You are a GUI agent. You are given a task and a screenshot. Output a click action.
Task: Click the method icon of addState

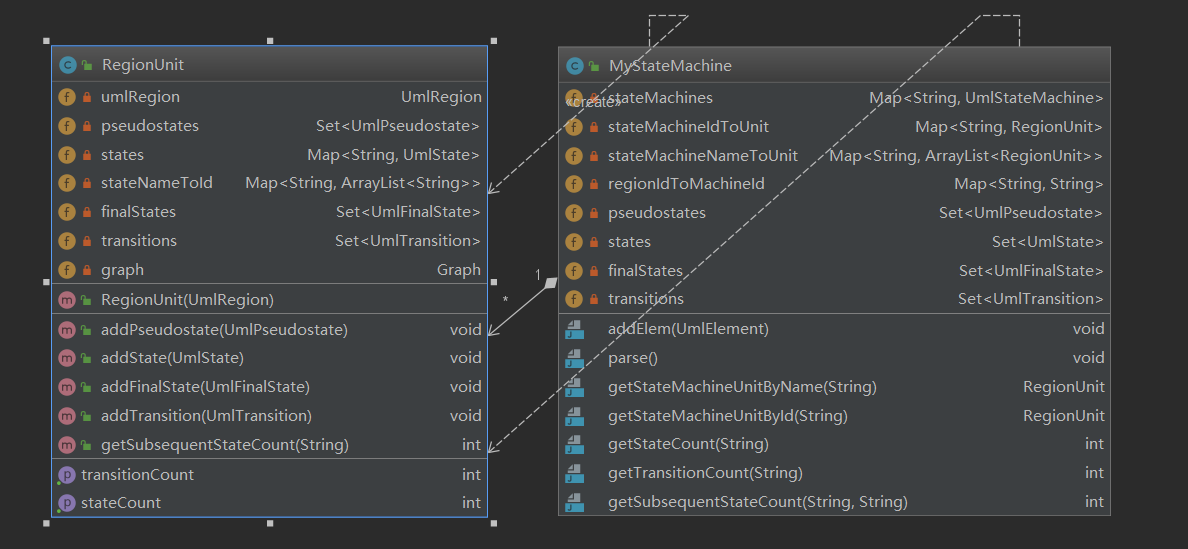(67, 358)
